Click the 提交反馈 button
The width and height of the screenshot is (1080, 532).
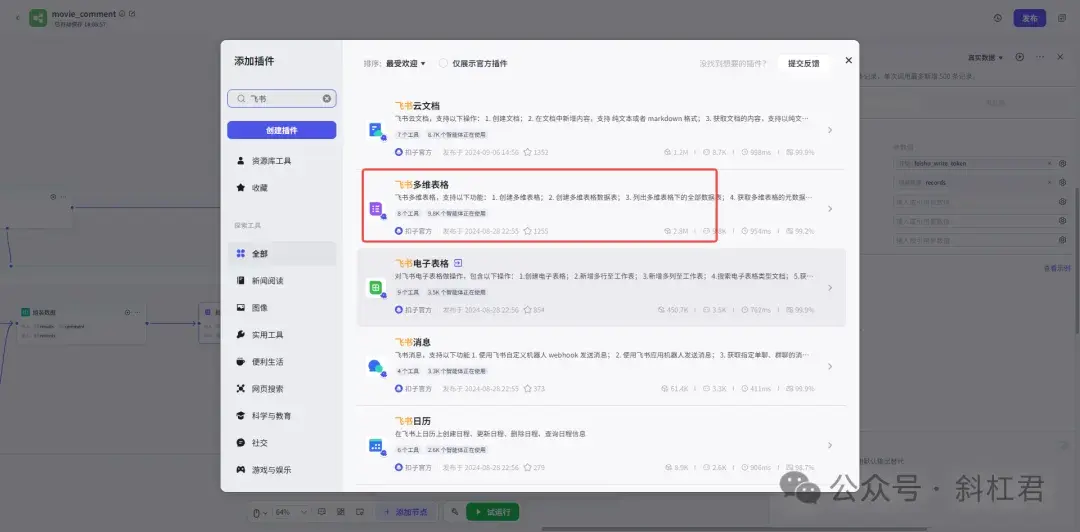coord(804,63)
